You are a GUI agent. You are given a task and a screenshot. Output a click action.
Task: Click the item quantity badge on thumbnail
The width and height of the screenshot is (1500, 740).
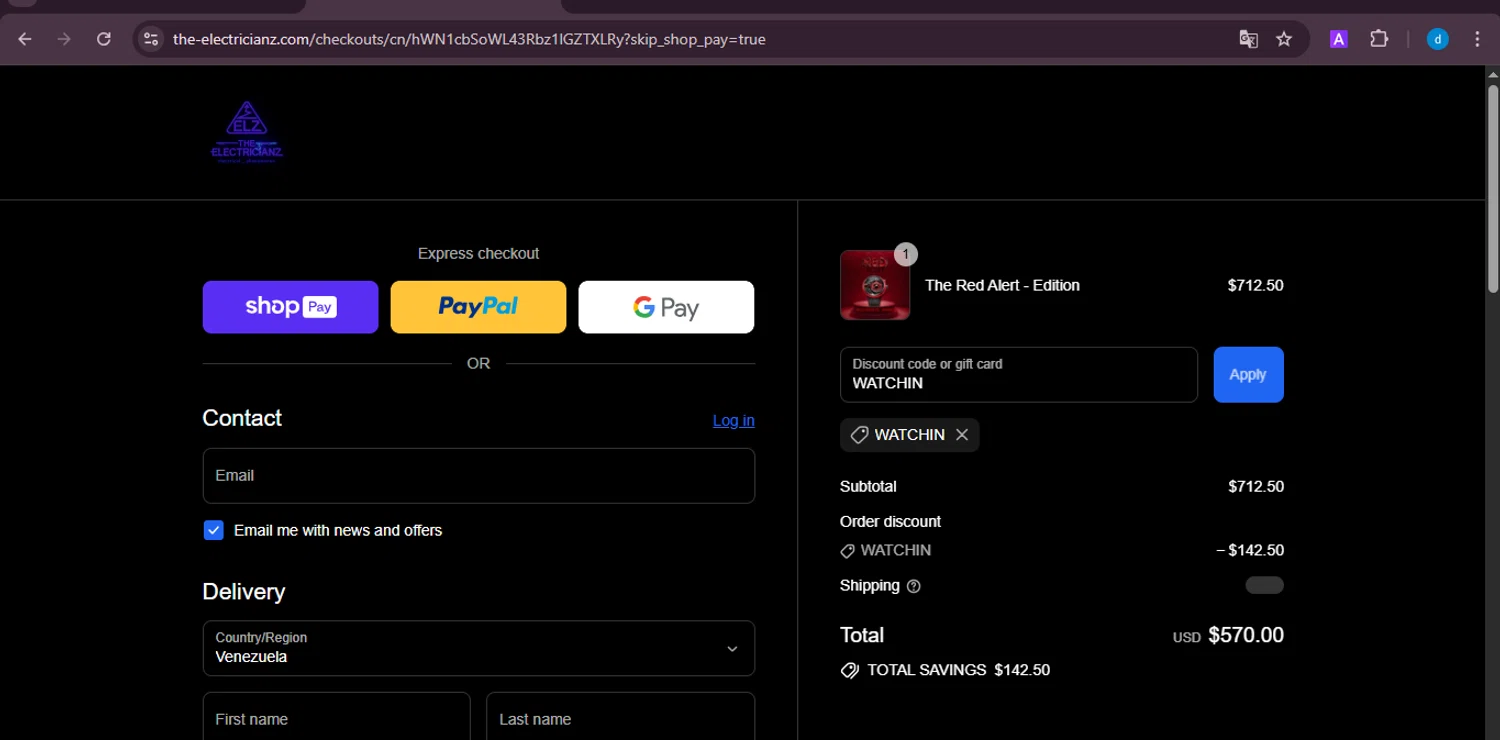tap(905, 254)
